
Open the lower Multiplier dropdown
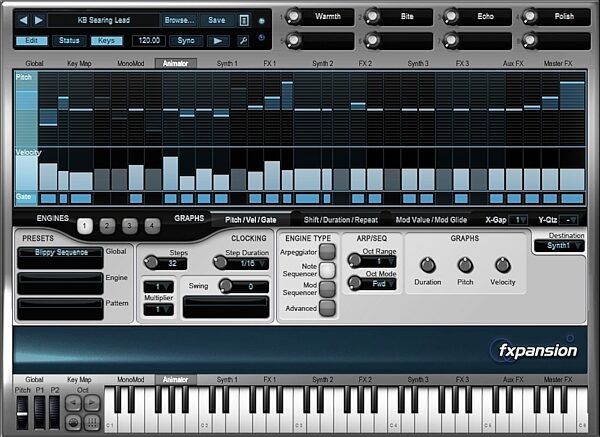tap(158, 309)
